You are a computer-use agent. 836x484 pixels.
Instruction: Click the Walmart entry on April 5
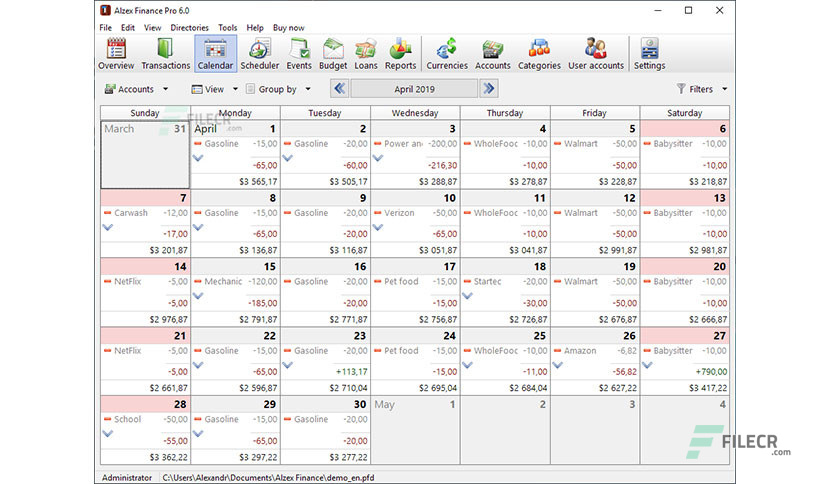595,144
